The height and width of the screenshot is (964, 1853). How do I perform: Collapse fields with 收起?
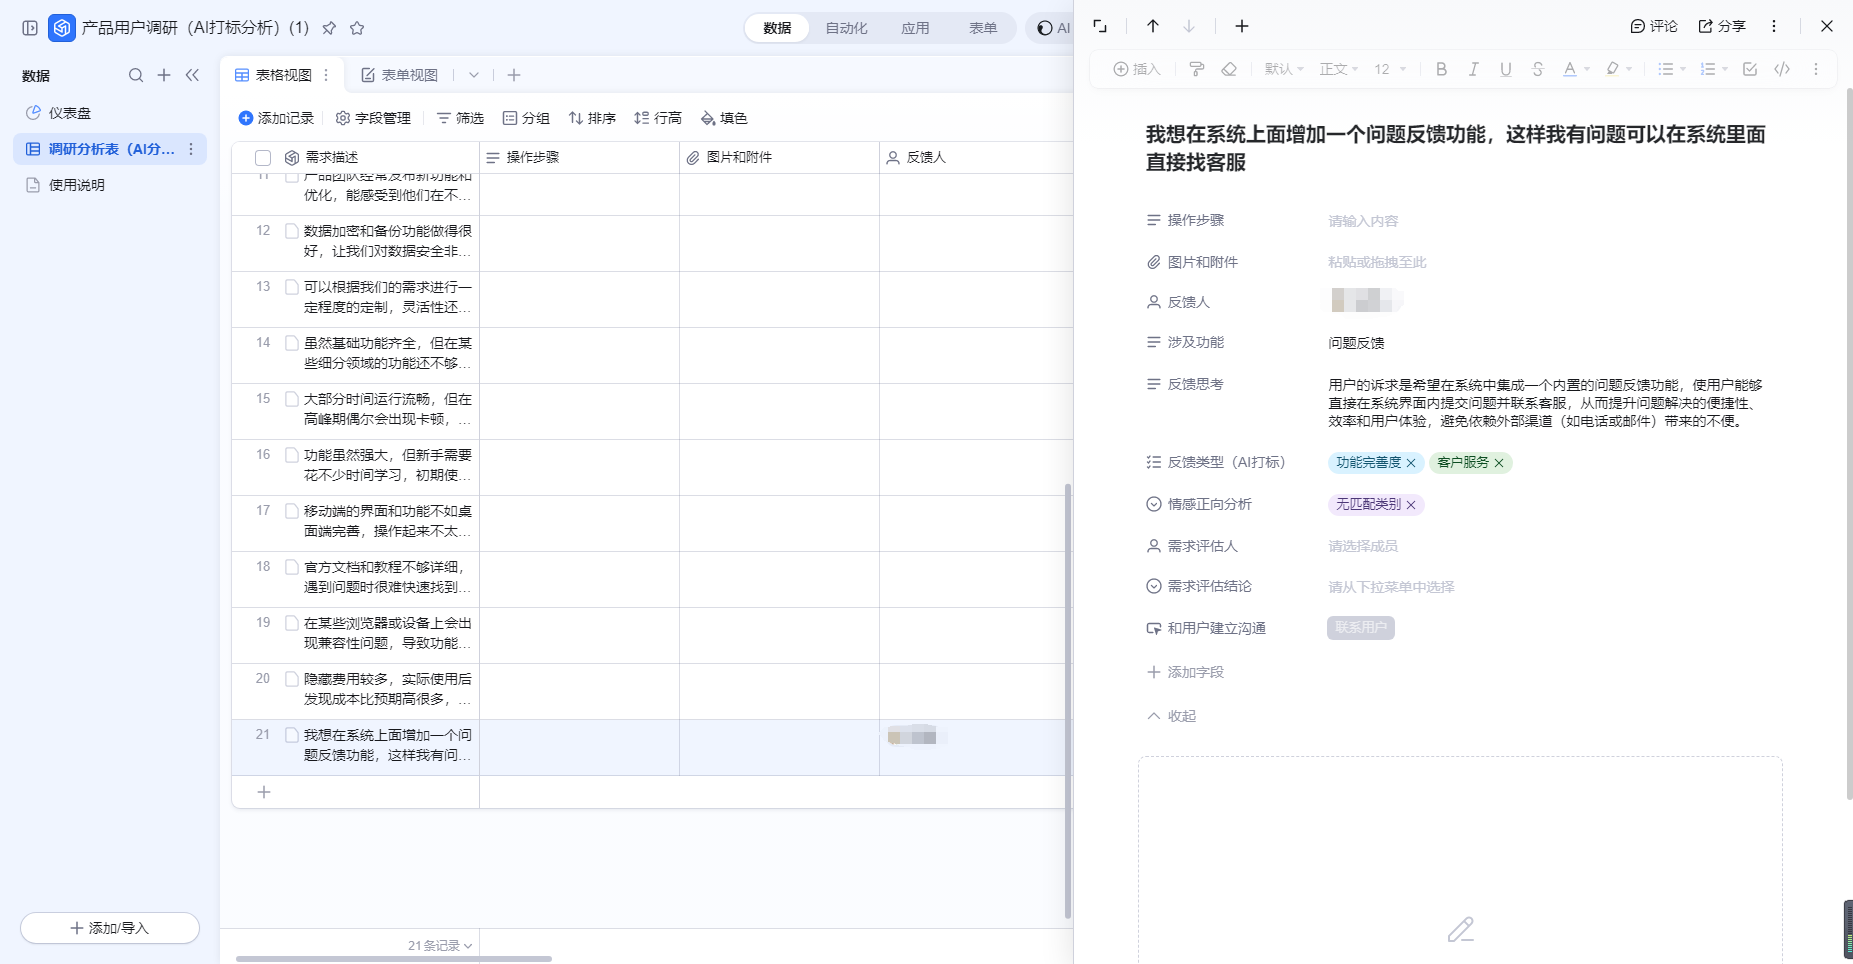pyautogui.click(x=1172, y=716)
